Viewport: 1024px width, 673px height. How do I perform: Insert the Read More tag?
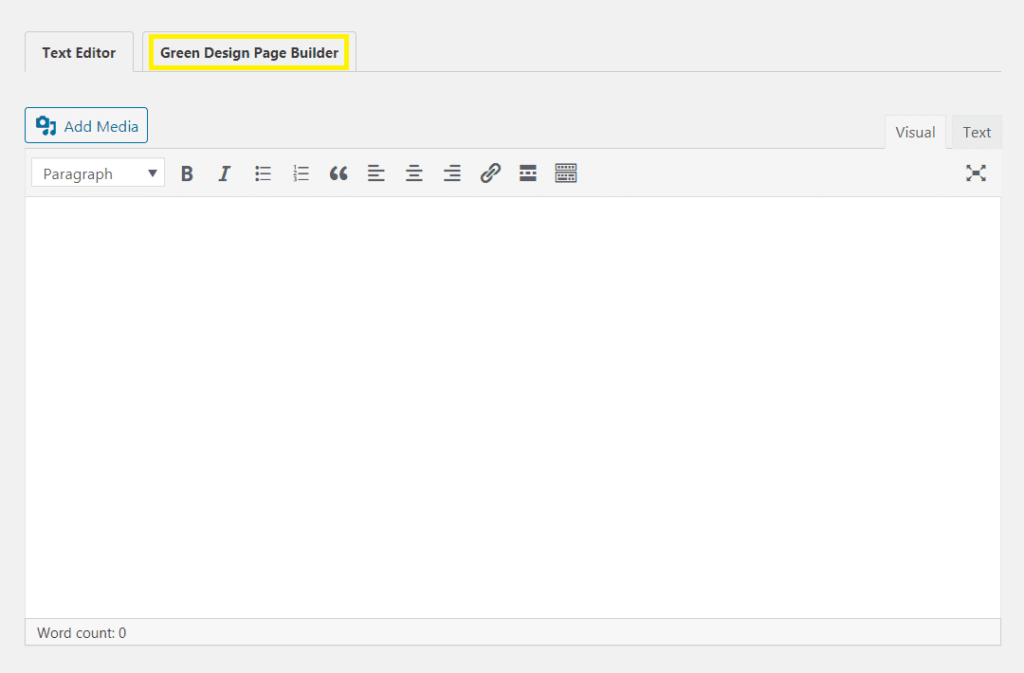[527, 173]
